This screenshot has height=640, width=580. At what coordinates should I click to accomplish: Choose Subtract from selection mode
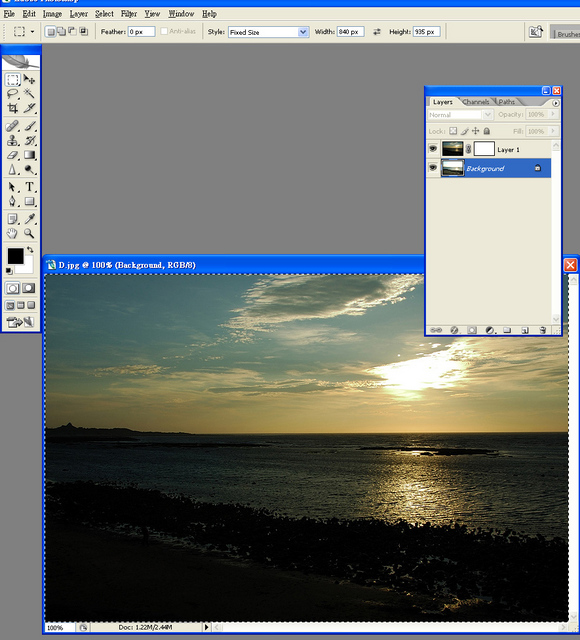[x=72, y=31]
